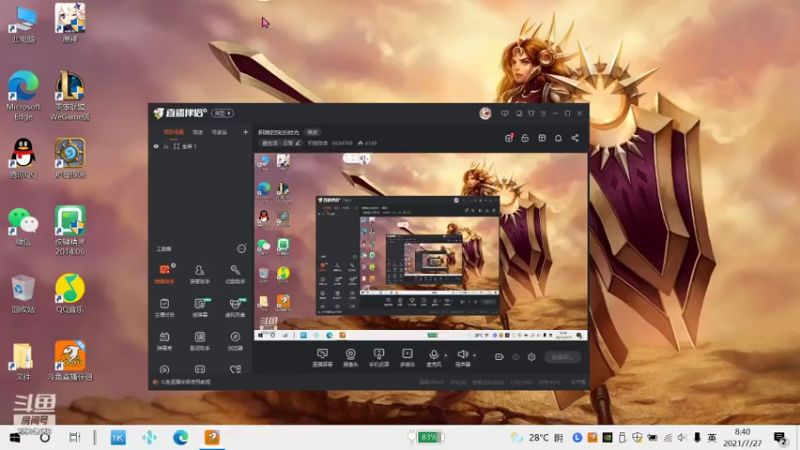Open the hamburger menu in title bar
Image resolution: width=800 pixels, height=450 pixels.
tap(543, 113)
